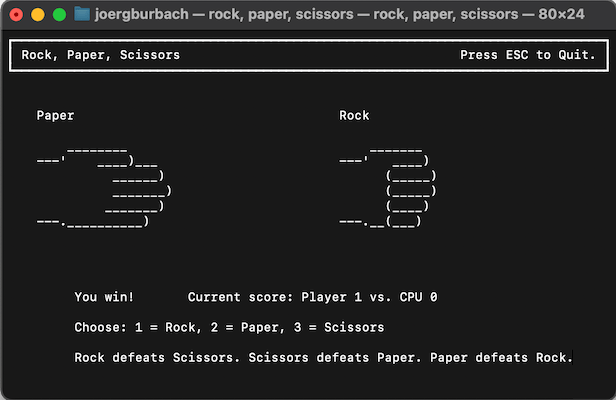Click the blue folder icon in title bar
Image resolution: width=616 pixels, height=400 pixels.
[82, 15]
